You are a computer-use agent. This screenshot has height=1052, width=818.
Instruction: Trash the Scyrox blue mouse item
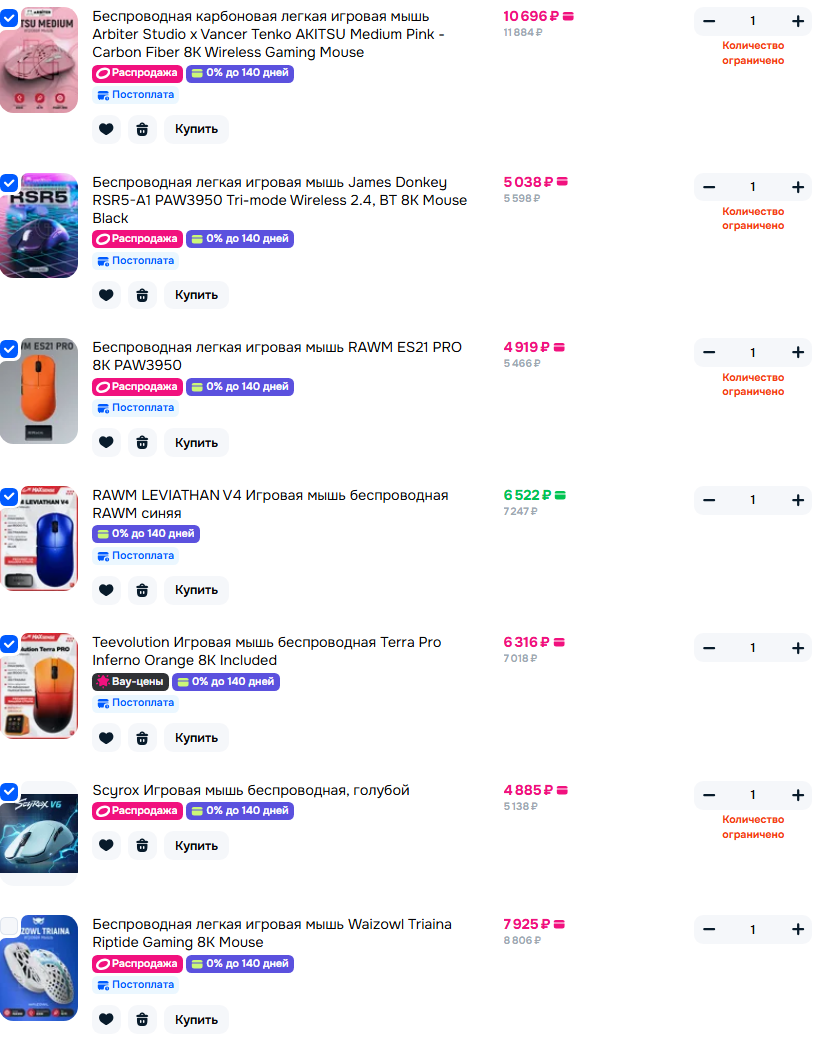(x=142, y=846)
